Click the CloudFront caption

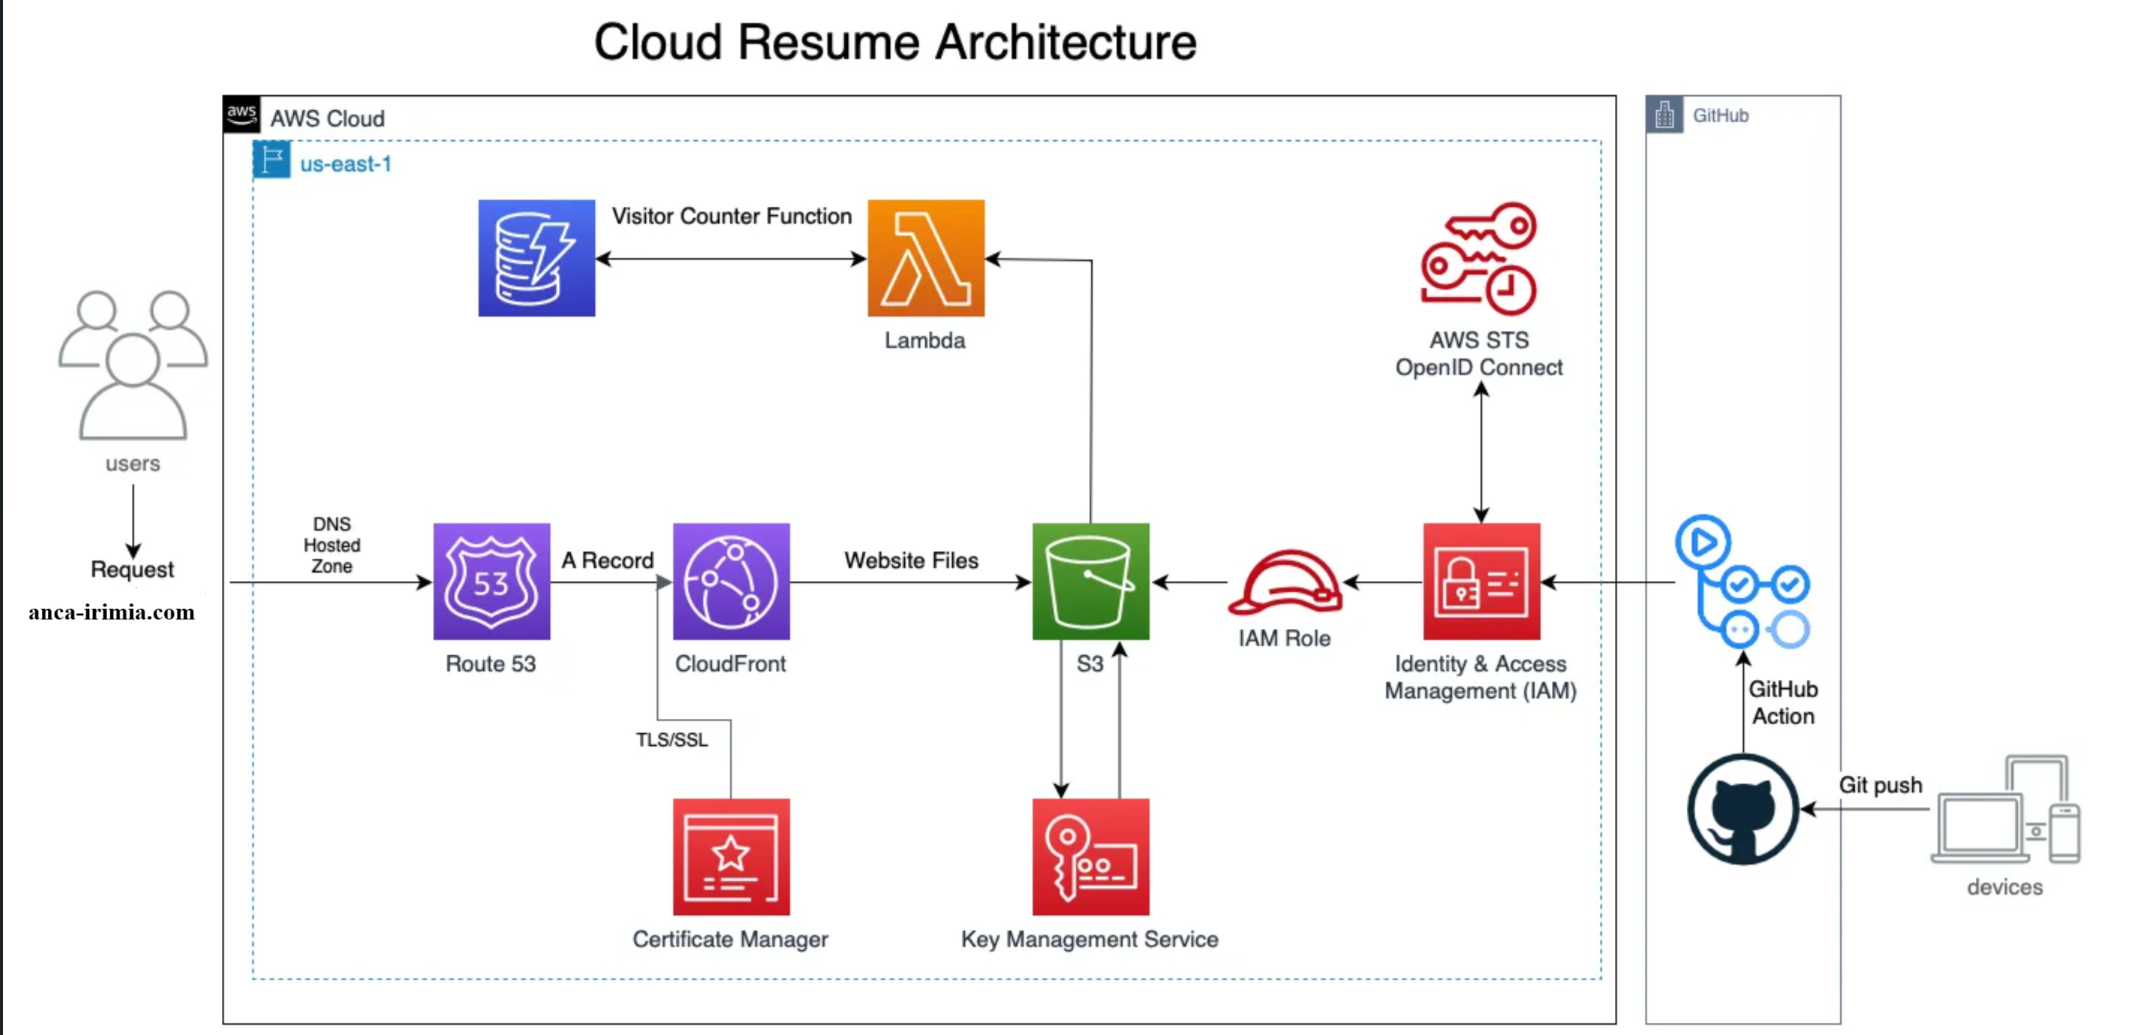click(x=731, y=664)
